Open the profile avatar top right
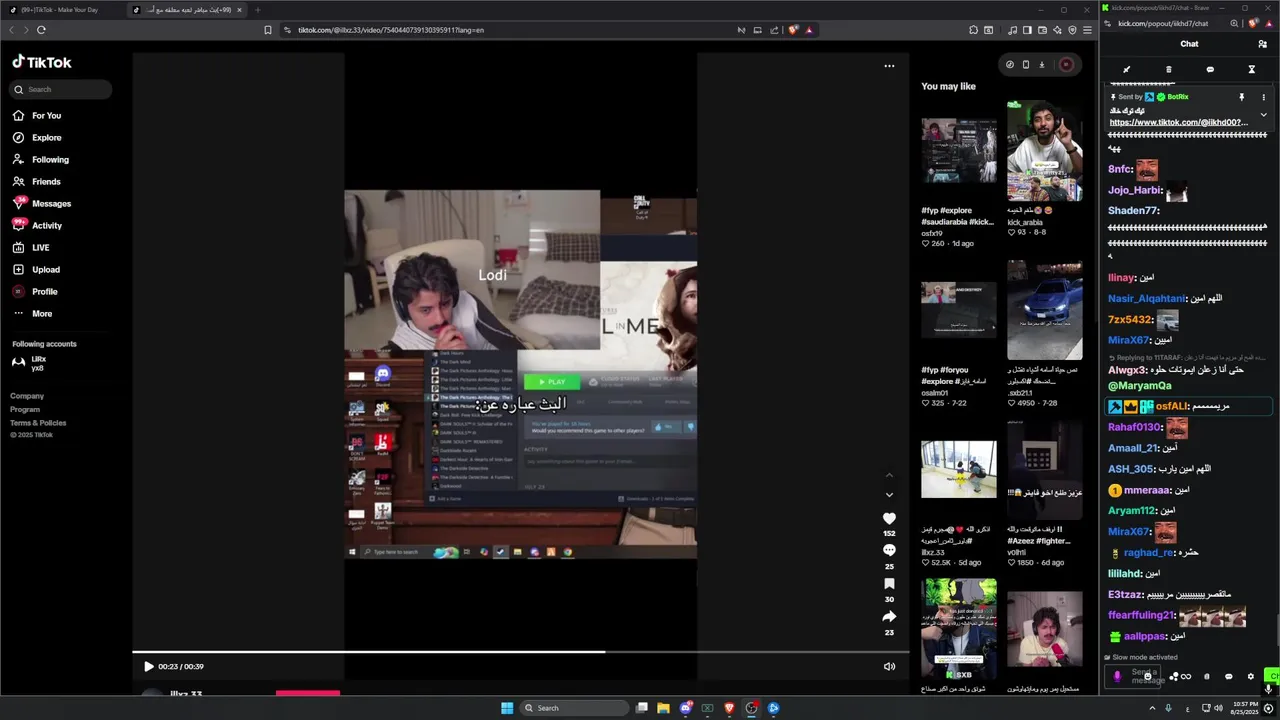This screenshot has width=1280, height=720. pyautogui.click(x=1066, y=65)
